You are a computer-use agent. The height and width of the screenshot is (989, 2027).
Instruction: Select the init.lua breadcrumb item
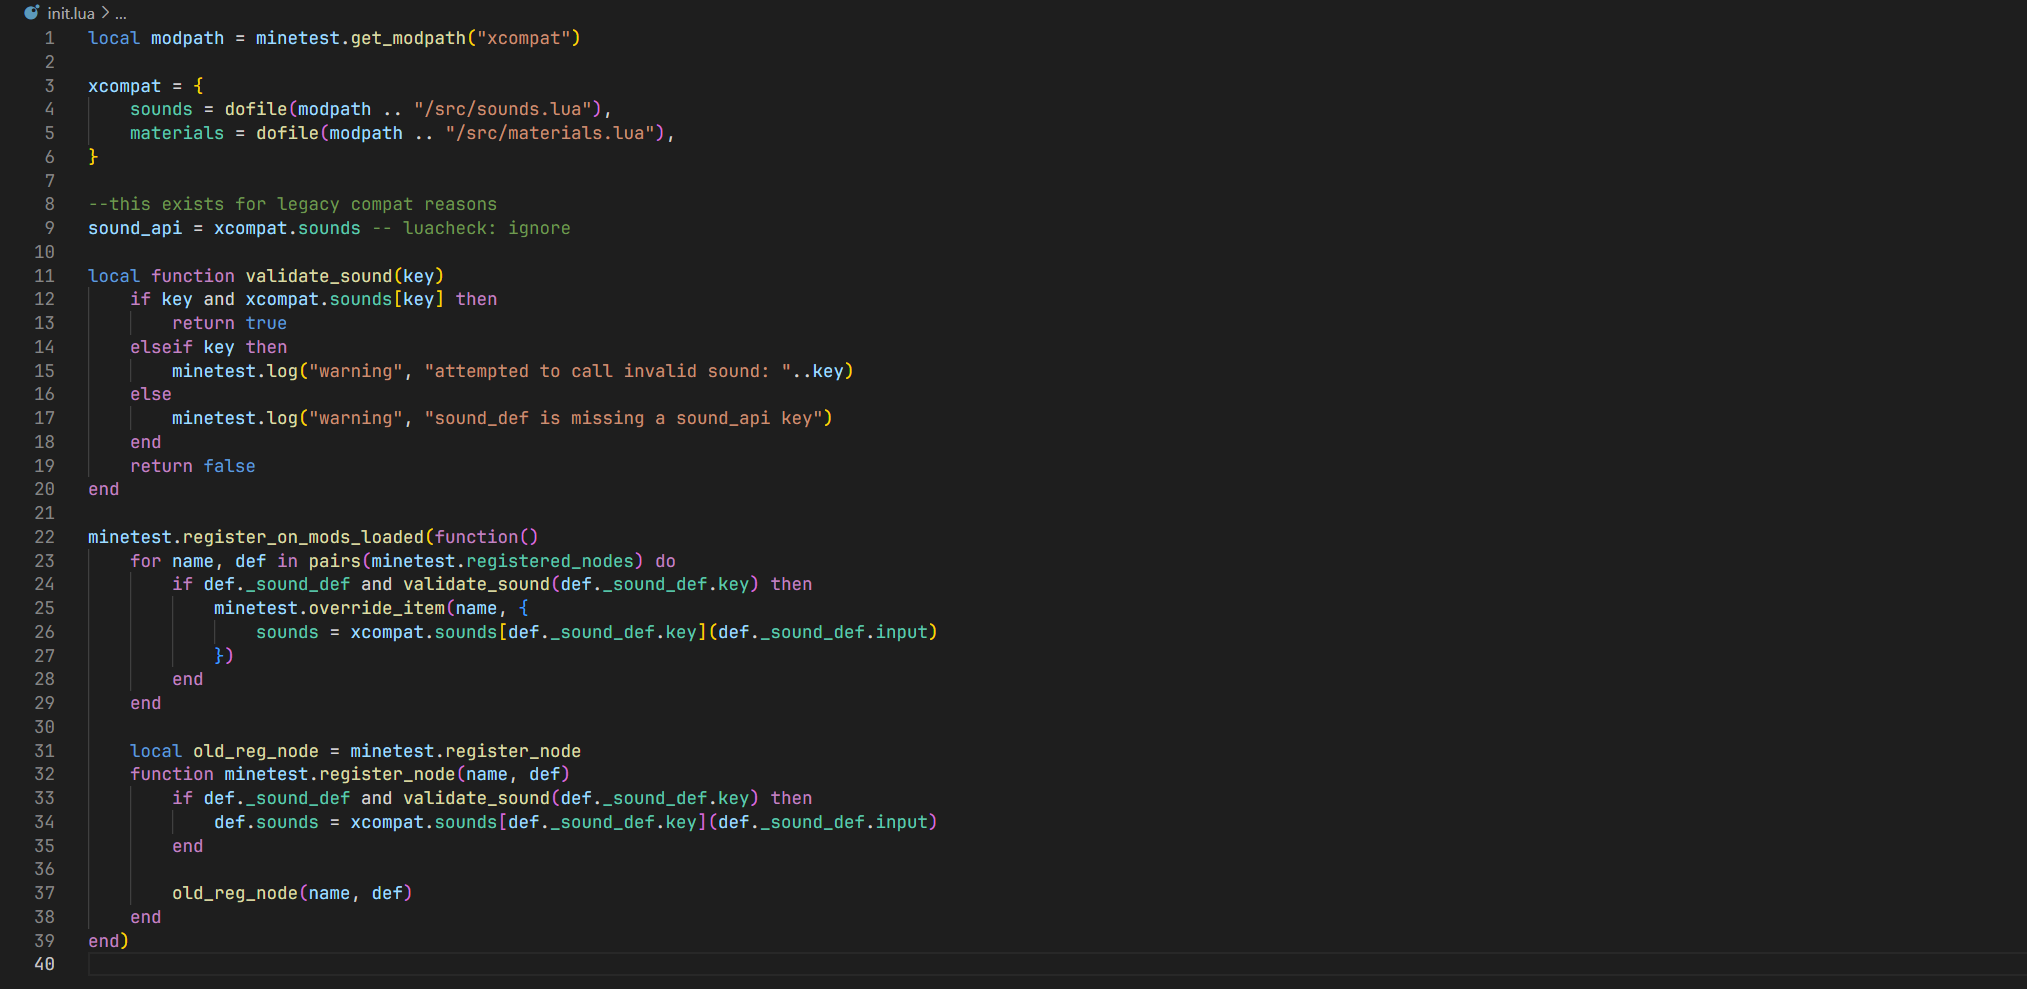point(70,13)
